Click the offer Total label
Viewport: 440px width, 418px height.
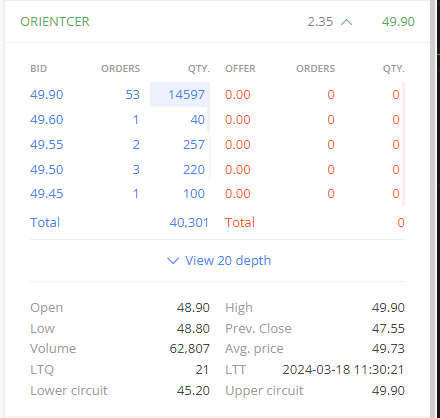point(240,222)
